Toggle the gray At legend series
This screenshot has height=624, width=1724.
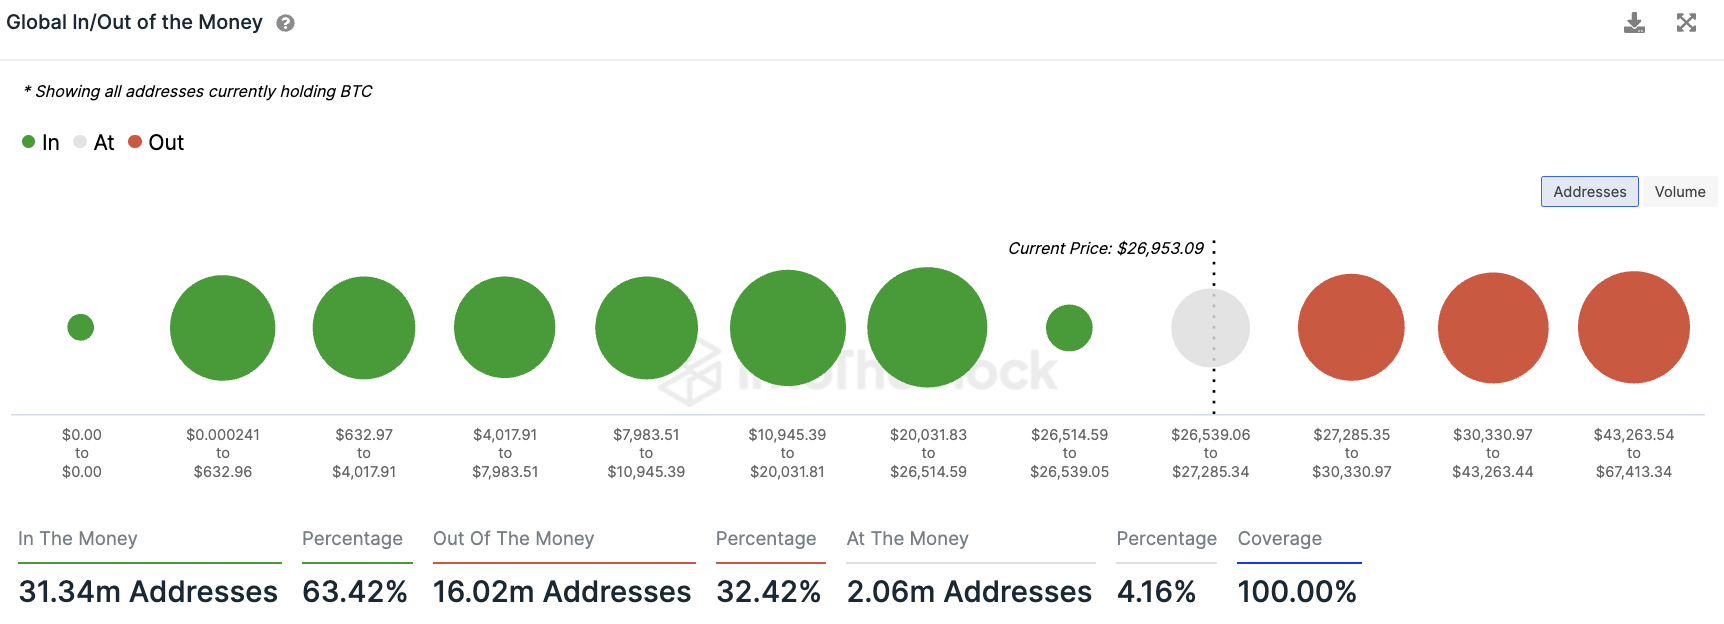coord(94,142)
